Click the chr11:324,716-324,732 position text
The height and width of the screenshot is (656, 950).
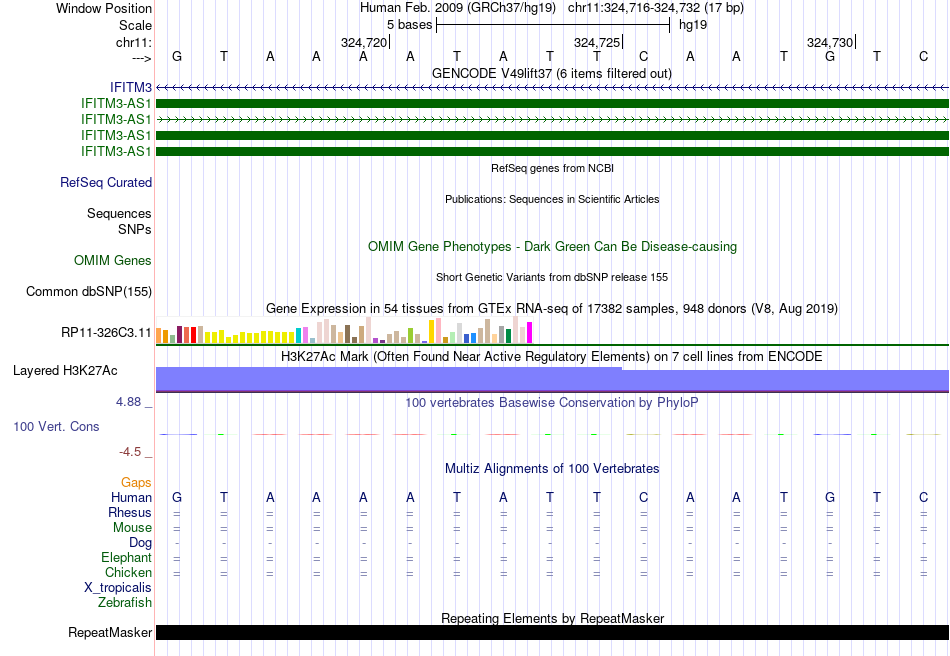coord(656,8)
